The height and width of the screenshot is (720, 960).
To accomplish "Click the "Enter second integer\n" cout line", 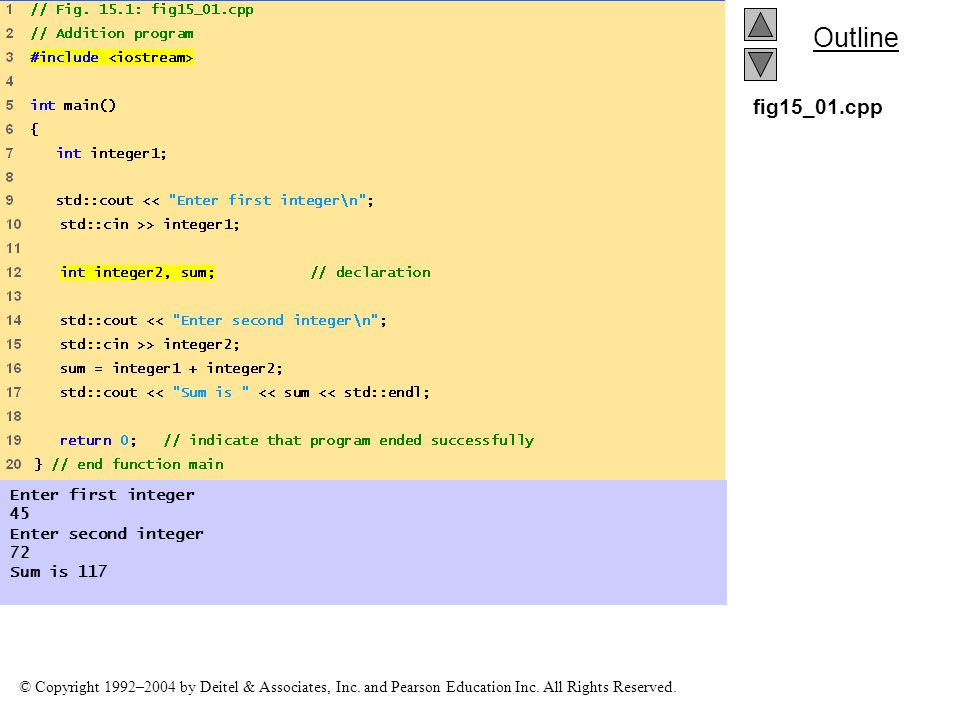I will (x=223, y=321).
